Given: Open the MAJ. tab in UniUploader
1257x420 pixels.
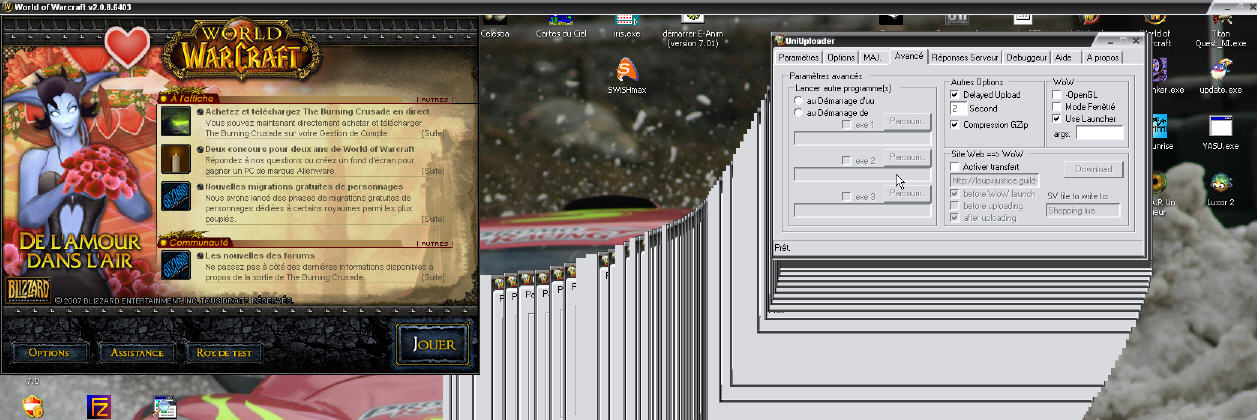Looking at the screenshot, I should tap(873, 57).
